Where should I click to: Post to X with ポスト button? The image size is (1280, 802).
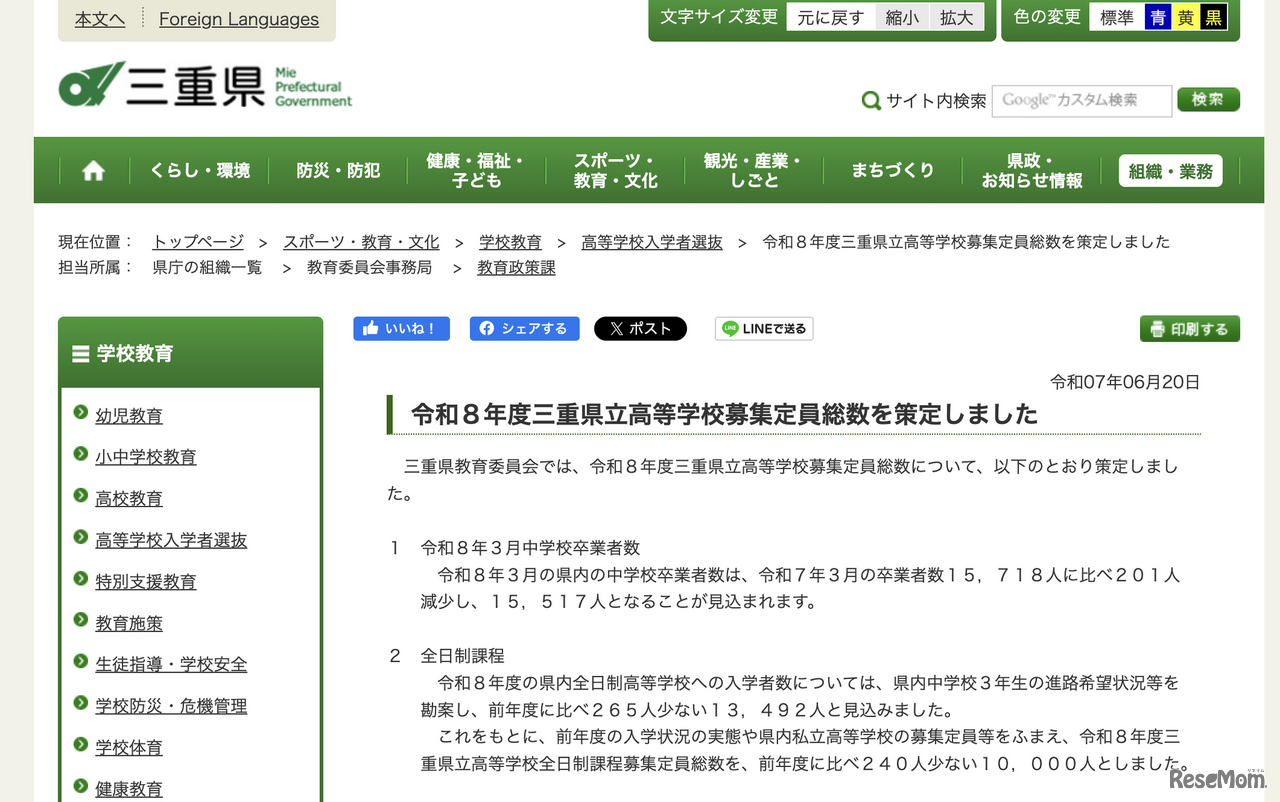640,329
